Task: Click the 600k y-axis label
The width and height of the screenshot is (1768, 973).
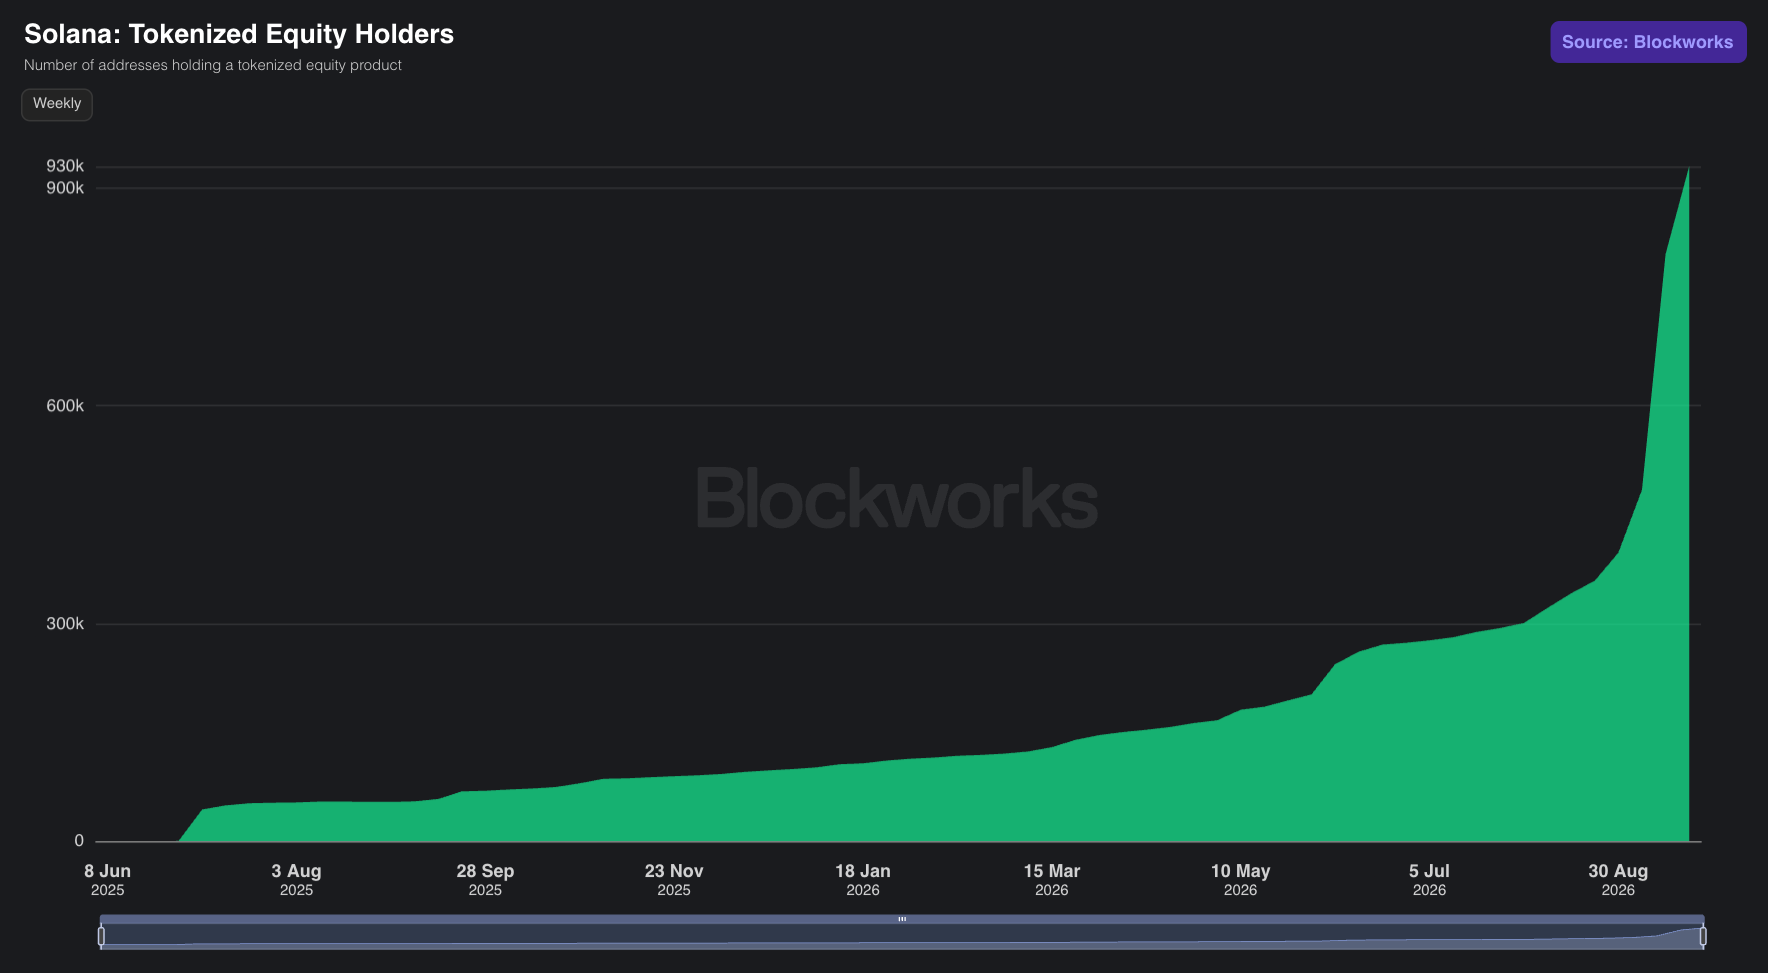Action: pos(65,406)
